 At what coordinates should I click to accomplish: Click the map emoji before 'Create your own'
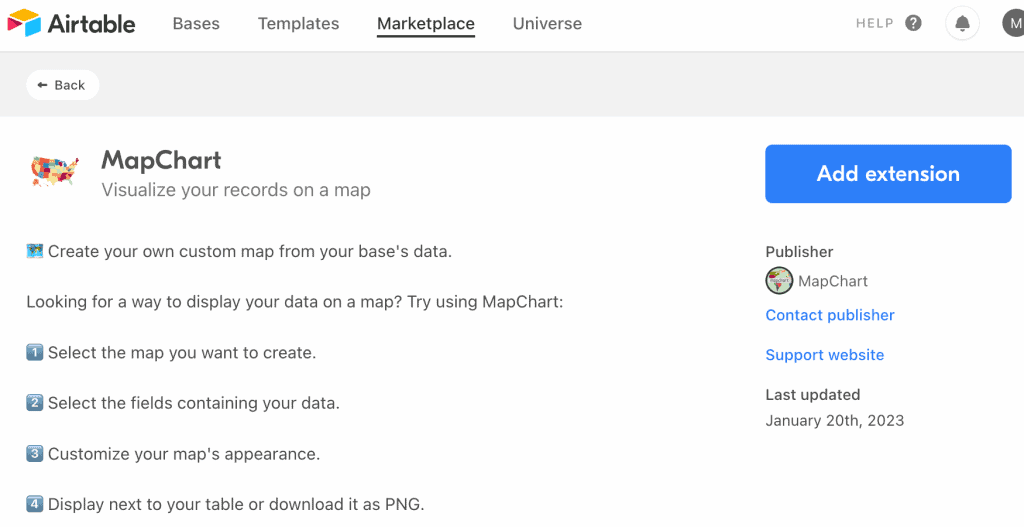[x=35, y=251]
